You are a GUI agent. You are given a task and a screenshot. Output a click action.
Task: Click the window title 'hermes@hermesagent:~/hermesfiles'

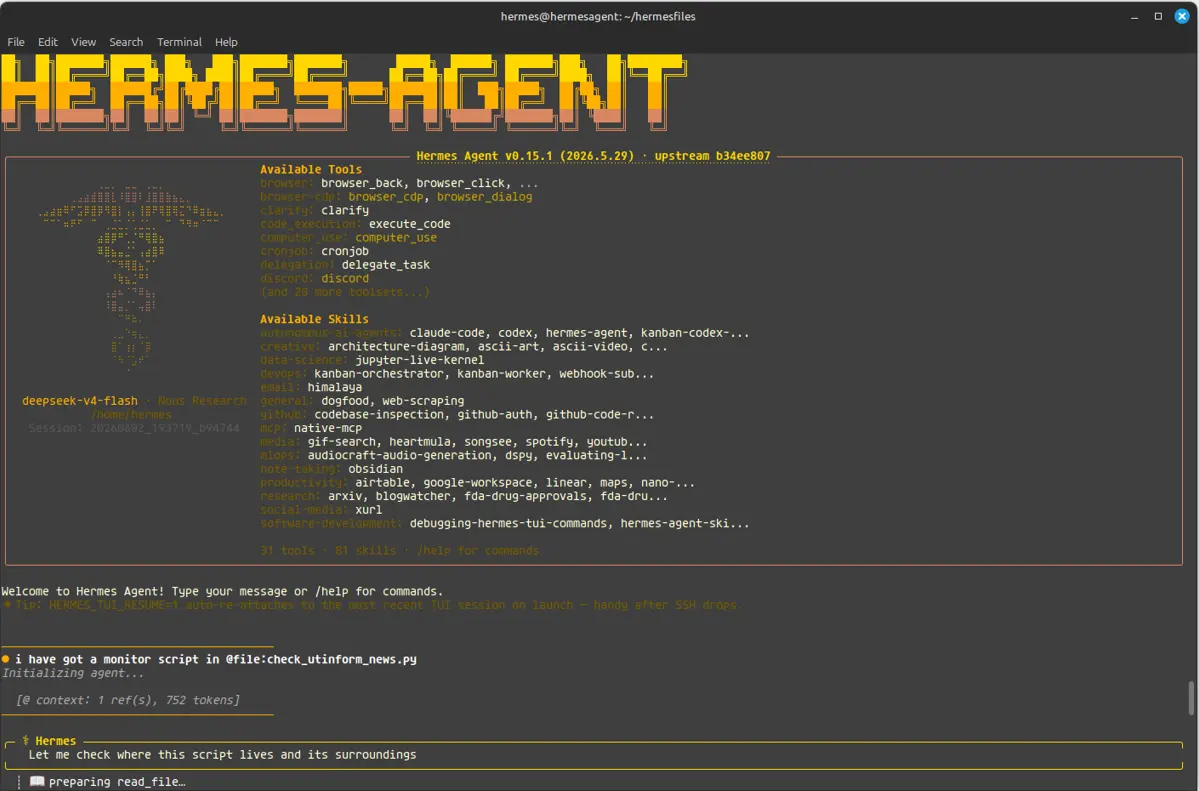tap(598, 16)
